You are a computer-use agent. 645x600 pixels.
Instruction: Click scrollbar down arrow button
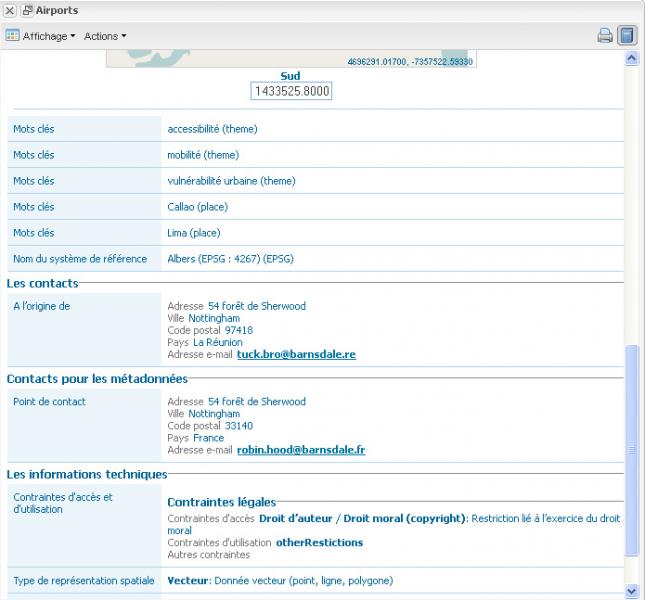pyautogui.click(x=631, y=591)
